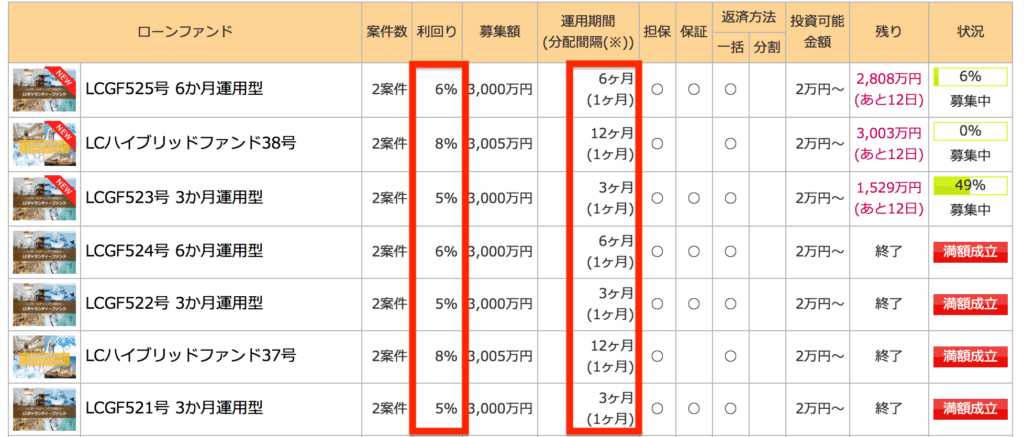This screenshot has width=1024, height=437.
Task: Click the ローンファンド column header
Action: [184, 31]
